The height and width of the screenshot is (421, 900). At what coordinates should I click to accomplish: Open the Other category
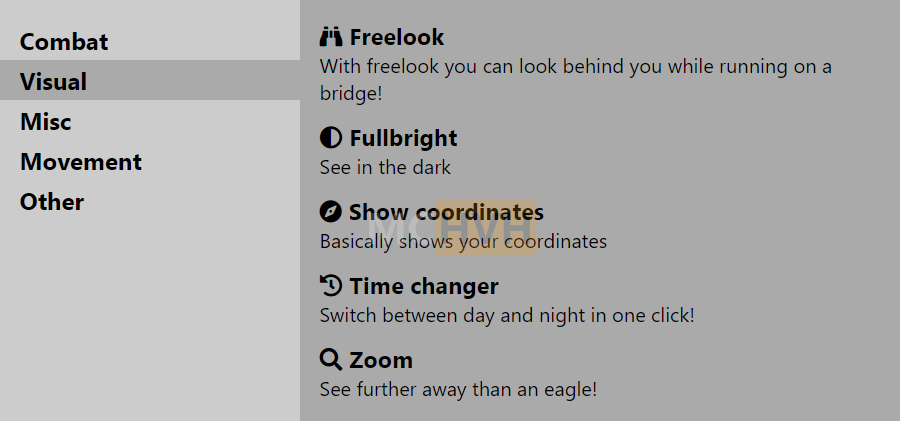point(52,202)
